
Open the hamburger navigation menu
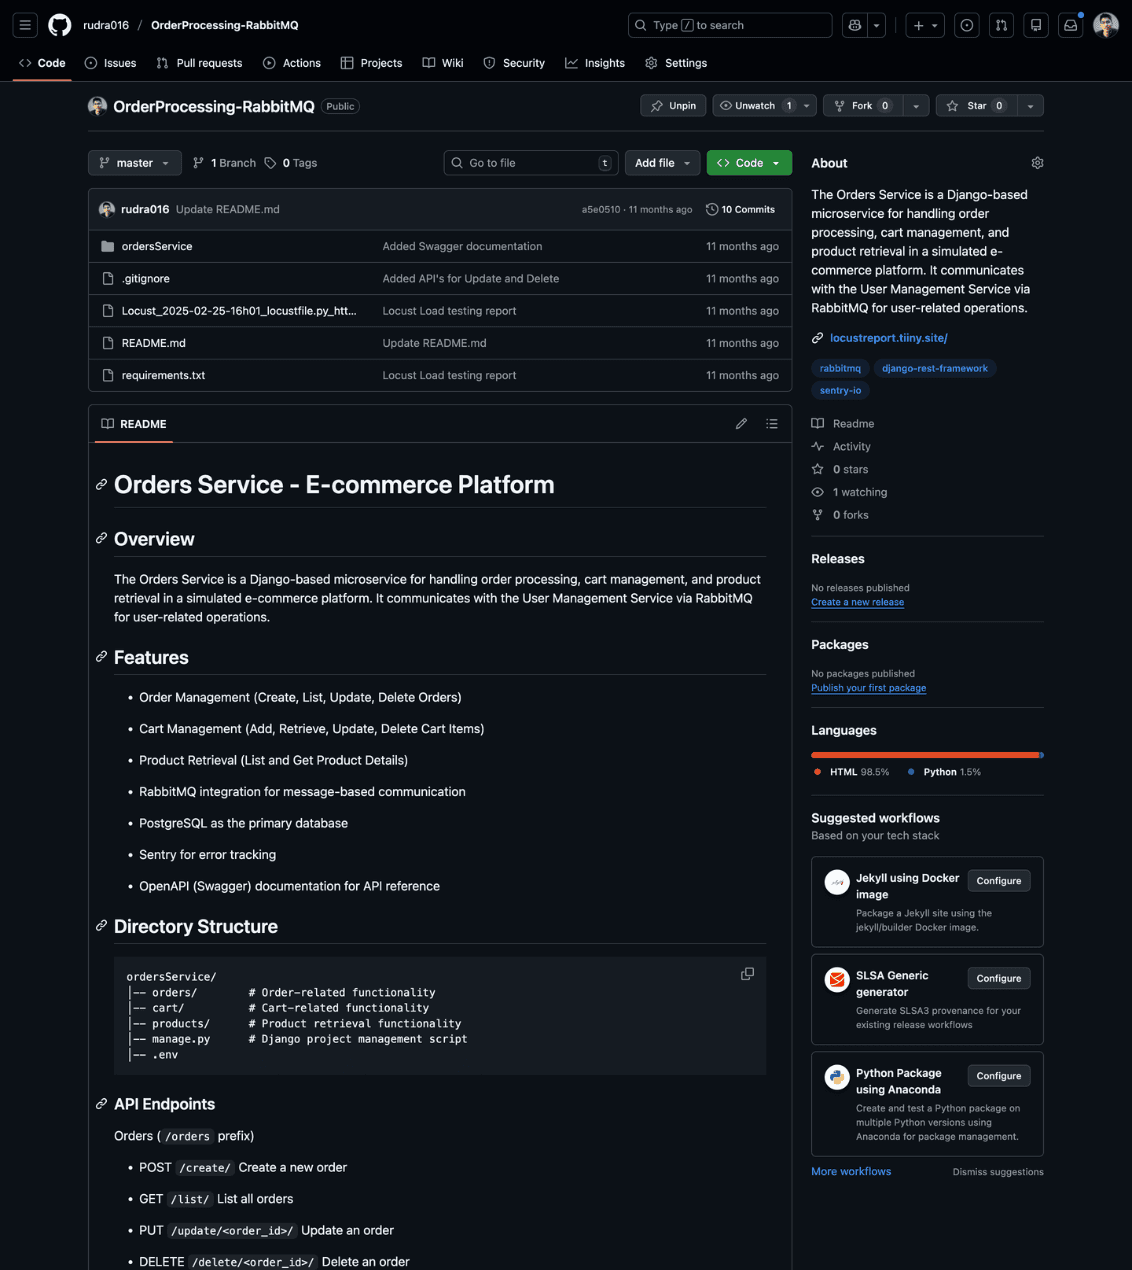coord(25,25)
